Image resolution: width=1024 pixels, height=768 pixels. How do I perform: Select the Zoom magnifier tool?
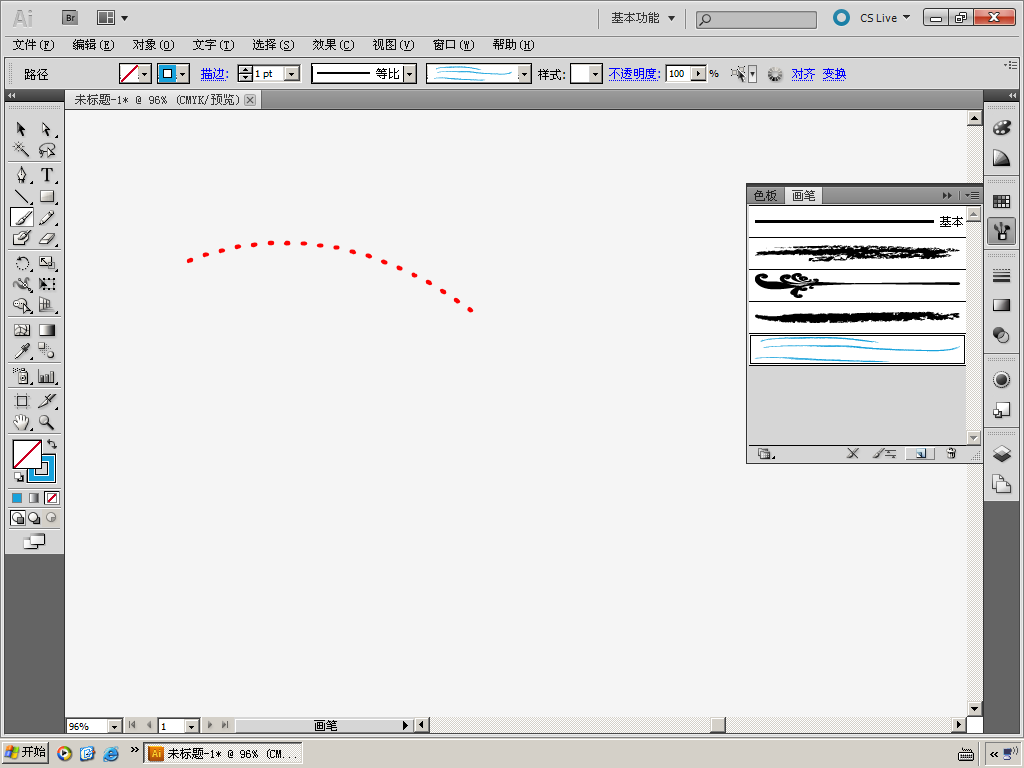(x=46, y=423)
